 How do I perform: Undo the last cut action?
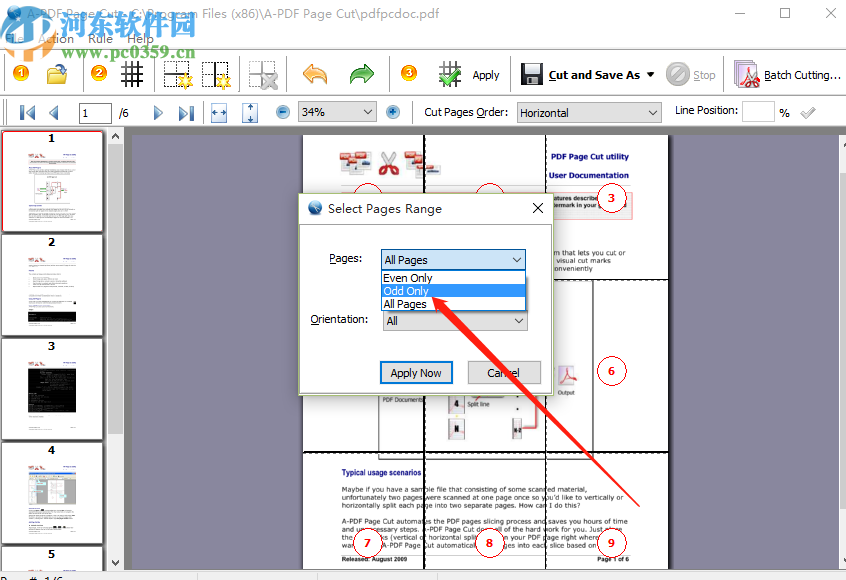point(313,74)
